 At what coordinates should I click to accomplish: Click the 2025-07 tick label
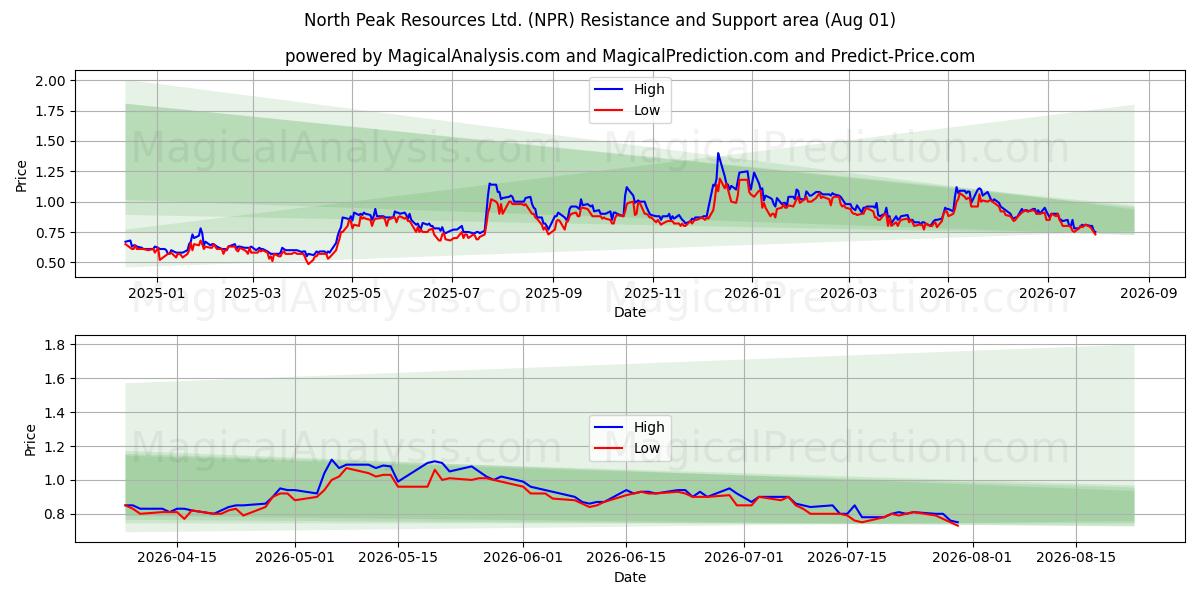pos(453,293)
